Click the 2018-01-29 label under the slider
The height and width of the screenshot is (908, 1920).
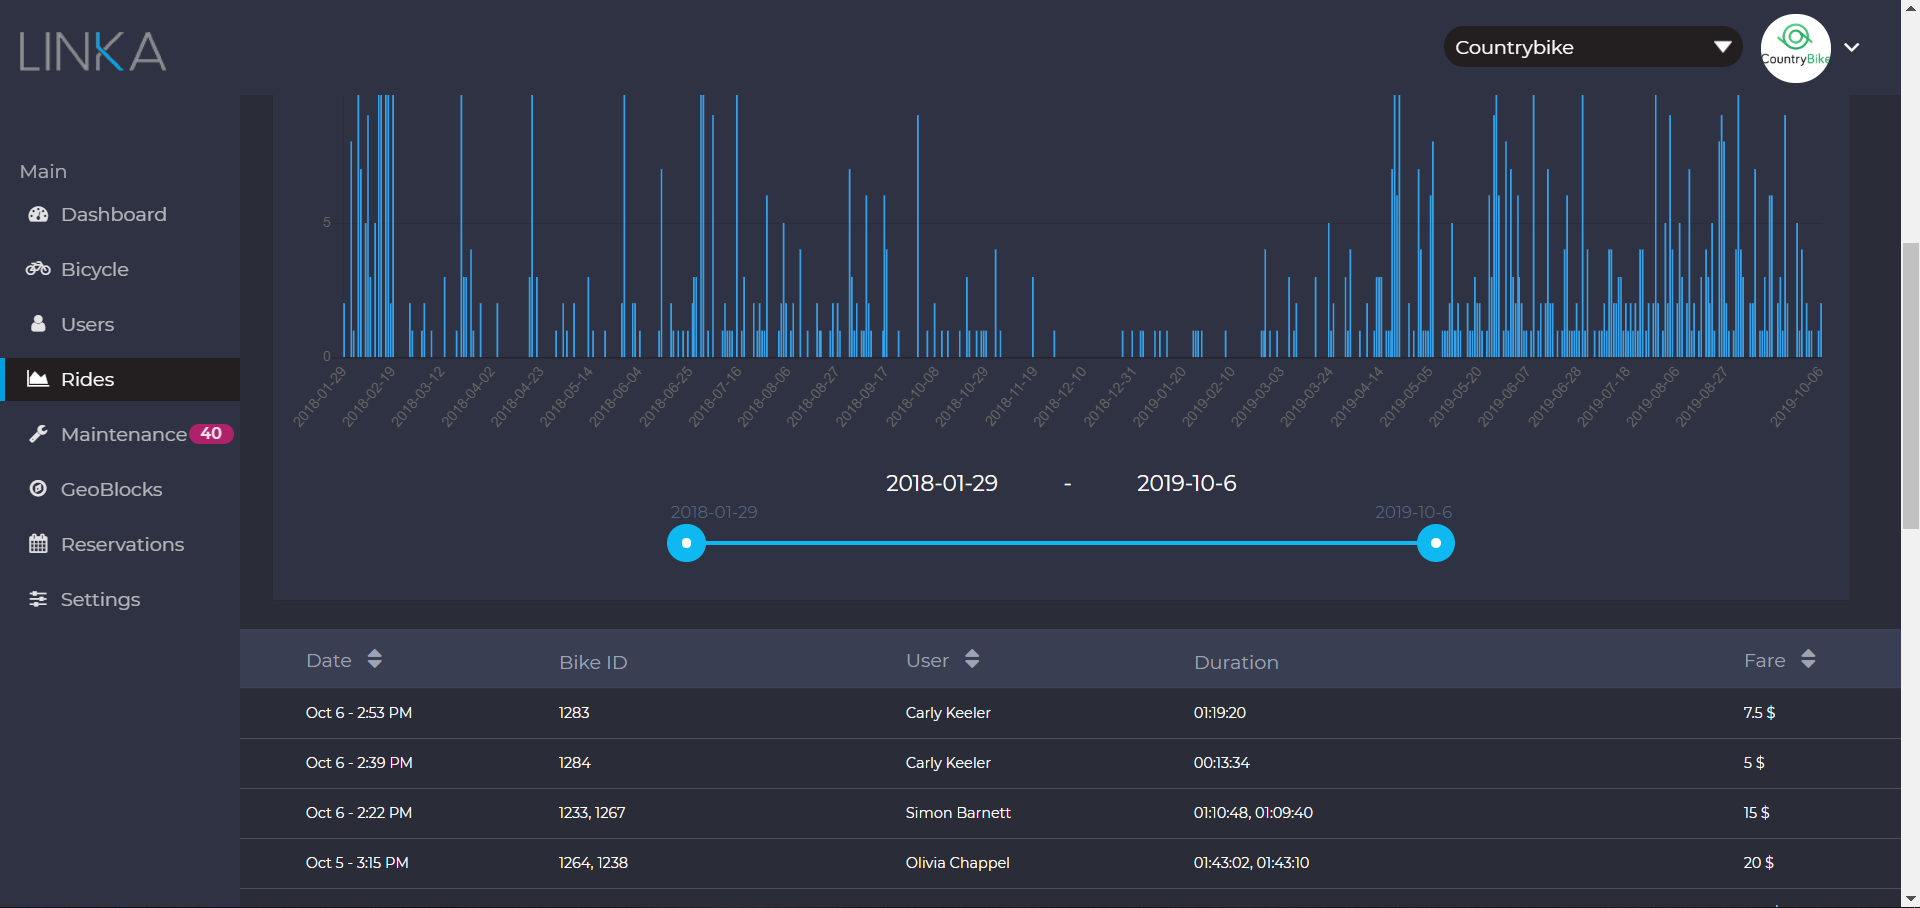coord(714,512)
